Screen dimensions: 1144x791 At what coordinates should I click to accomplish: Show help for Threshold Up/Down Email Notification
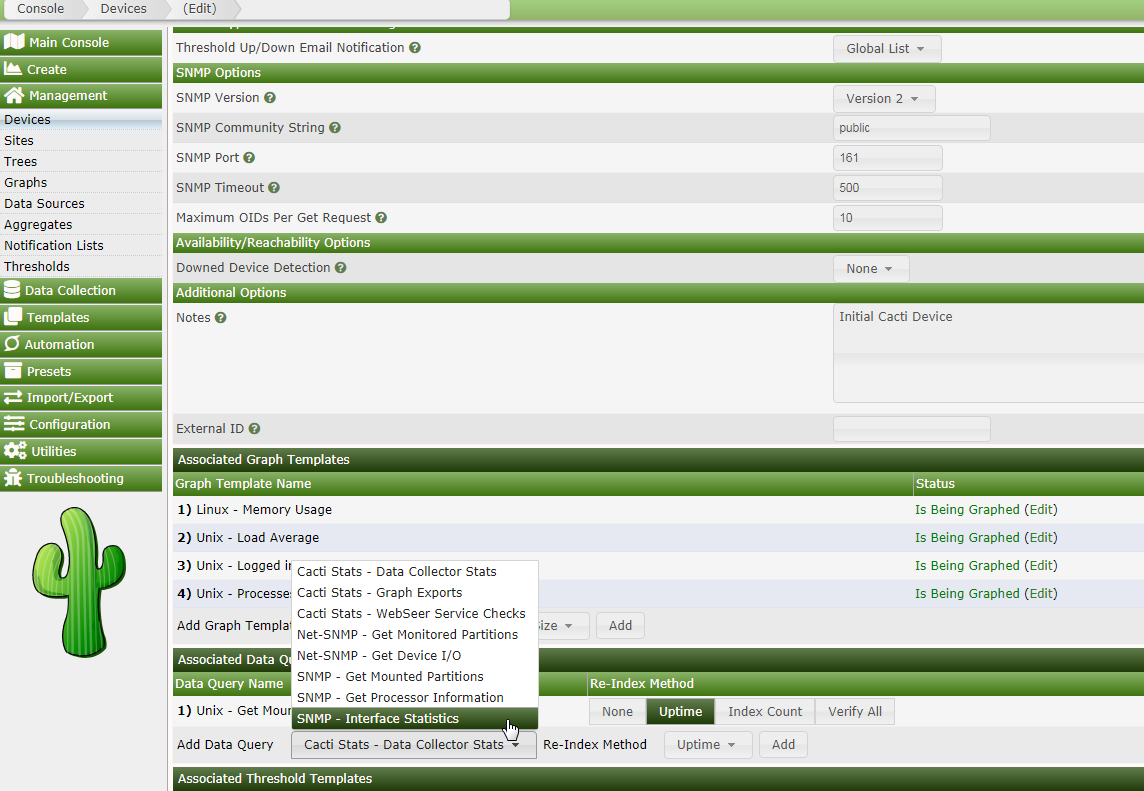point(414,47)
